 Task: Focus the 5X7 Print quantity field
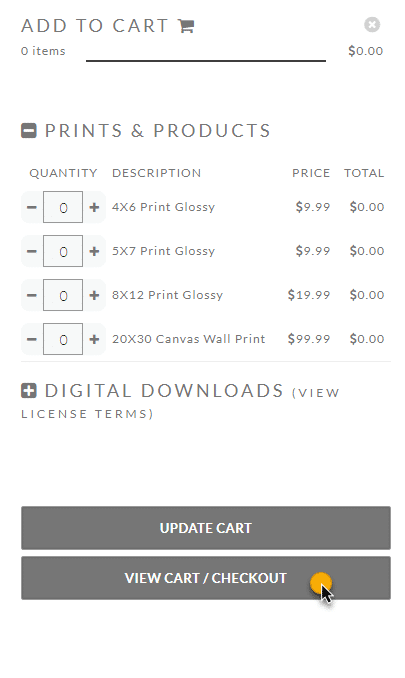(63, 251)
